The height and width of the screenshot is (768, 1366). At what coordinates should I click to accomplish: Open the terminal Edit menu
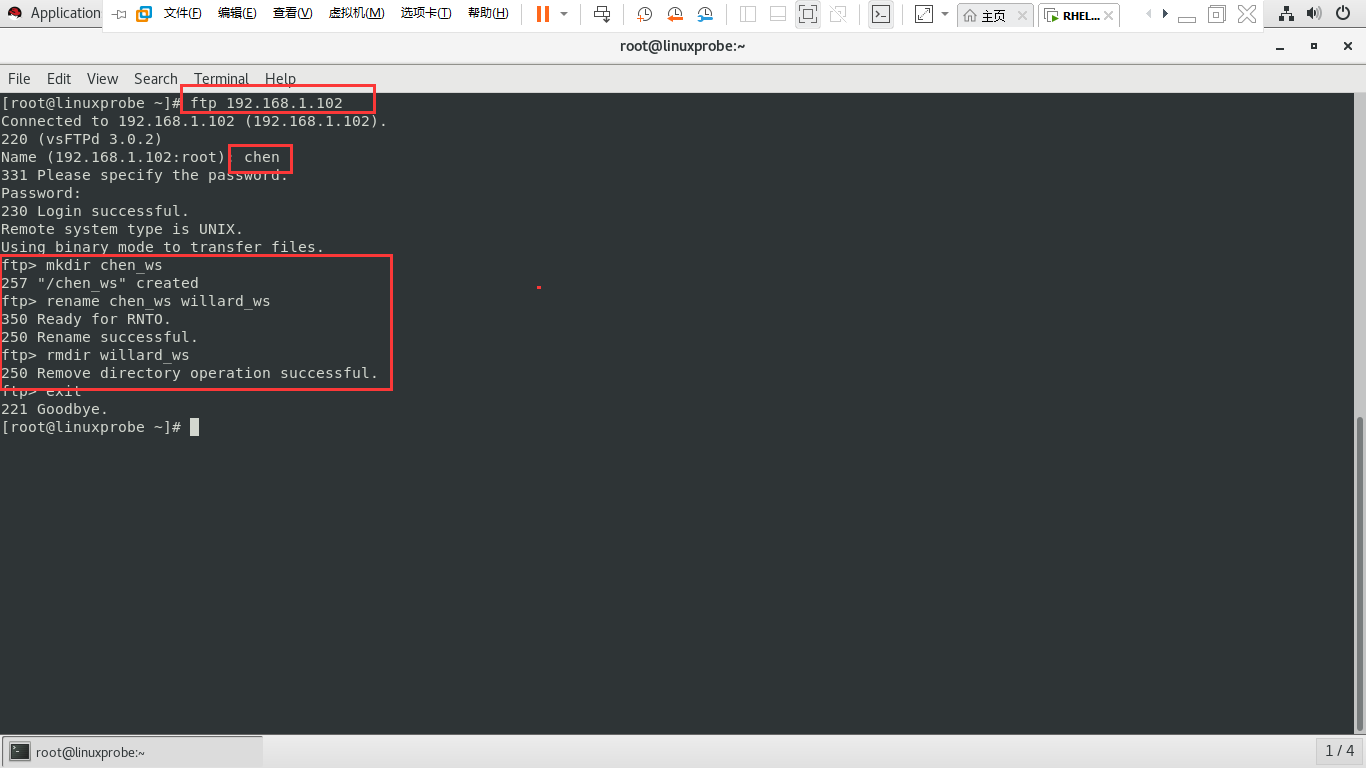[x=59, y=79]
